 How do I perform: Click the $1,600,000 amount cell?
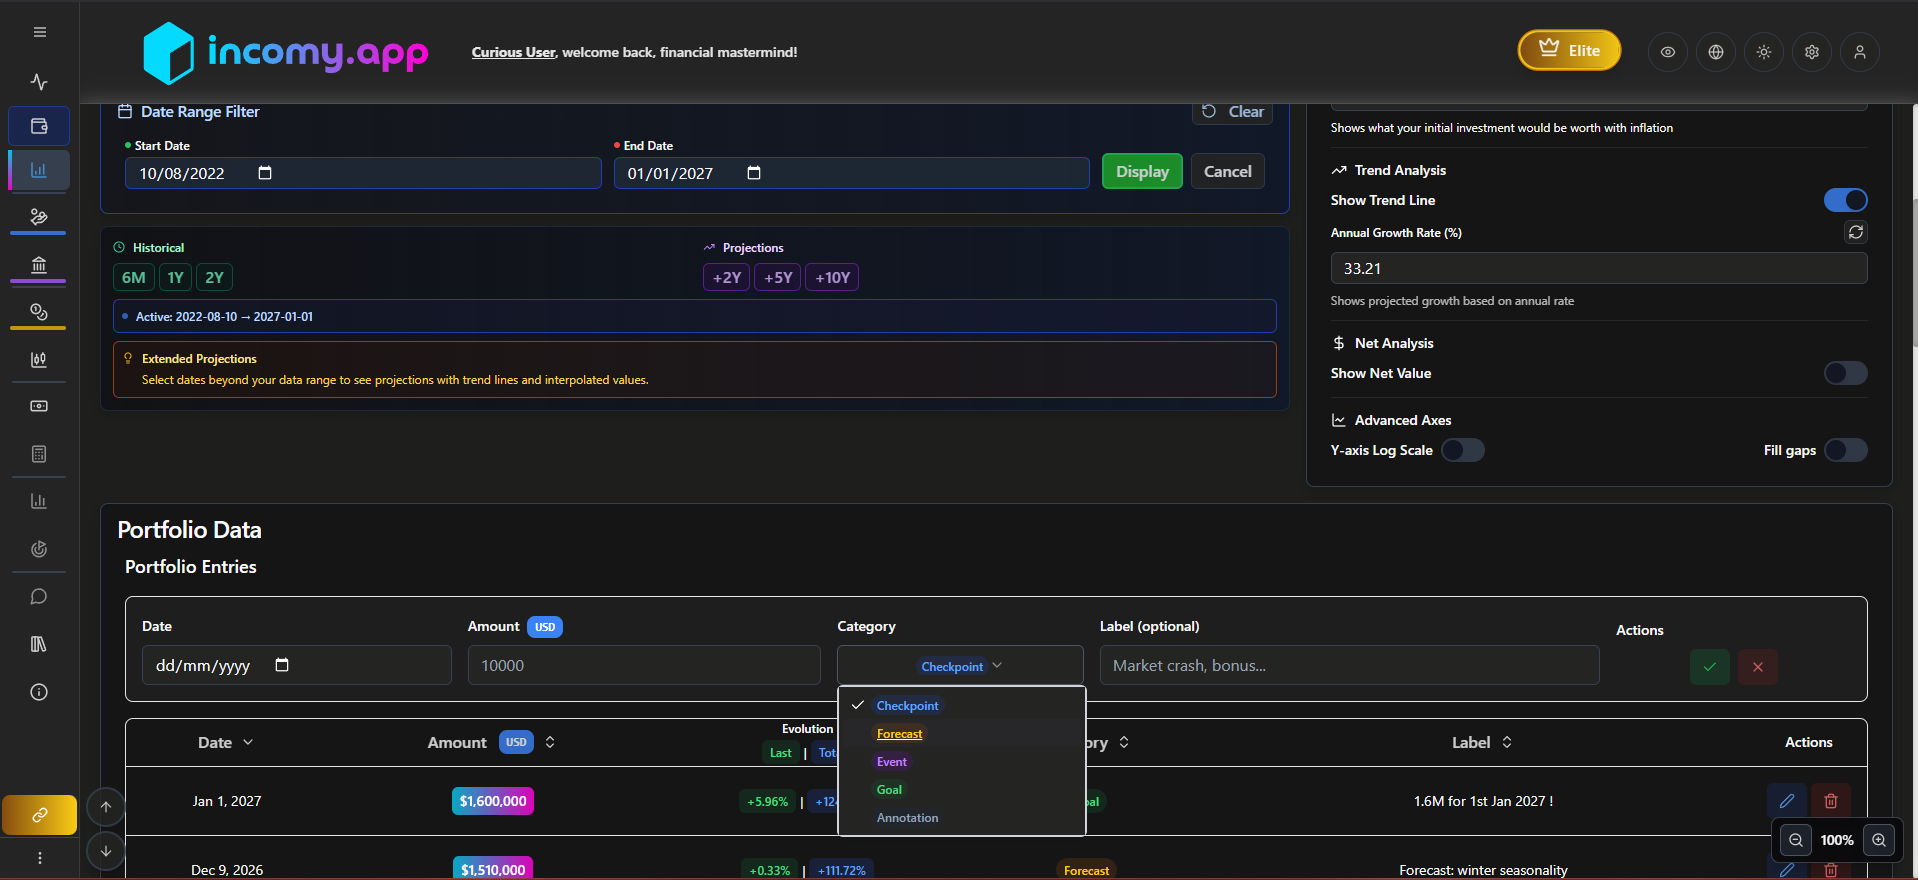[493, 801]
